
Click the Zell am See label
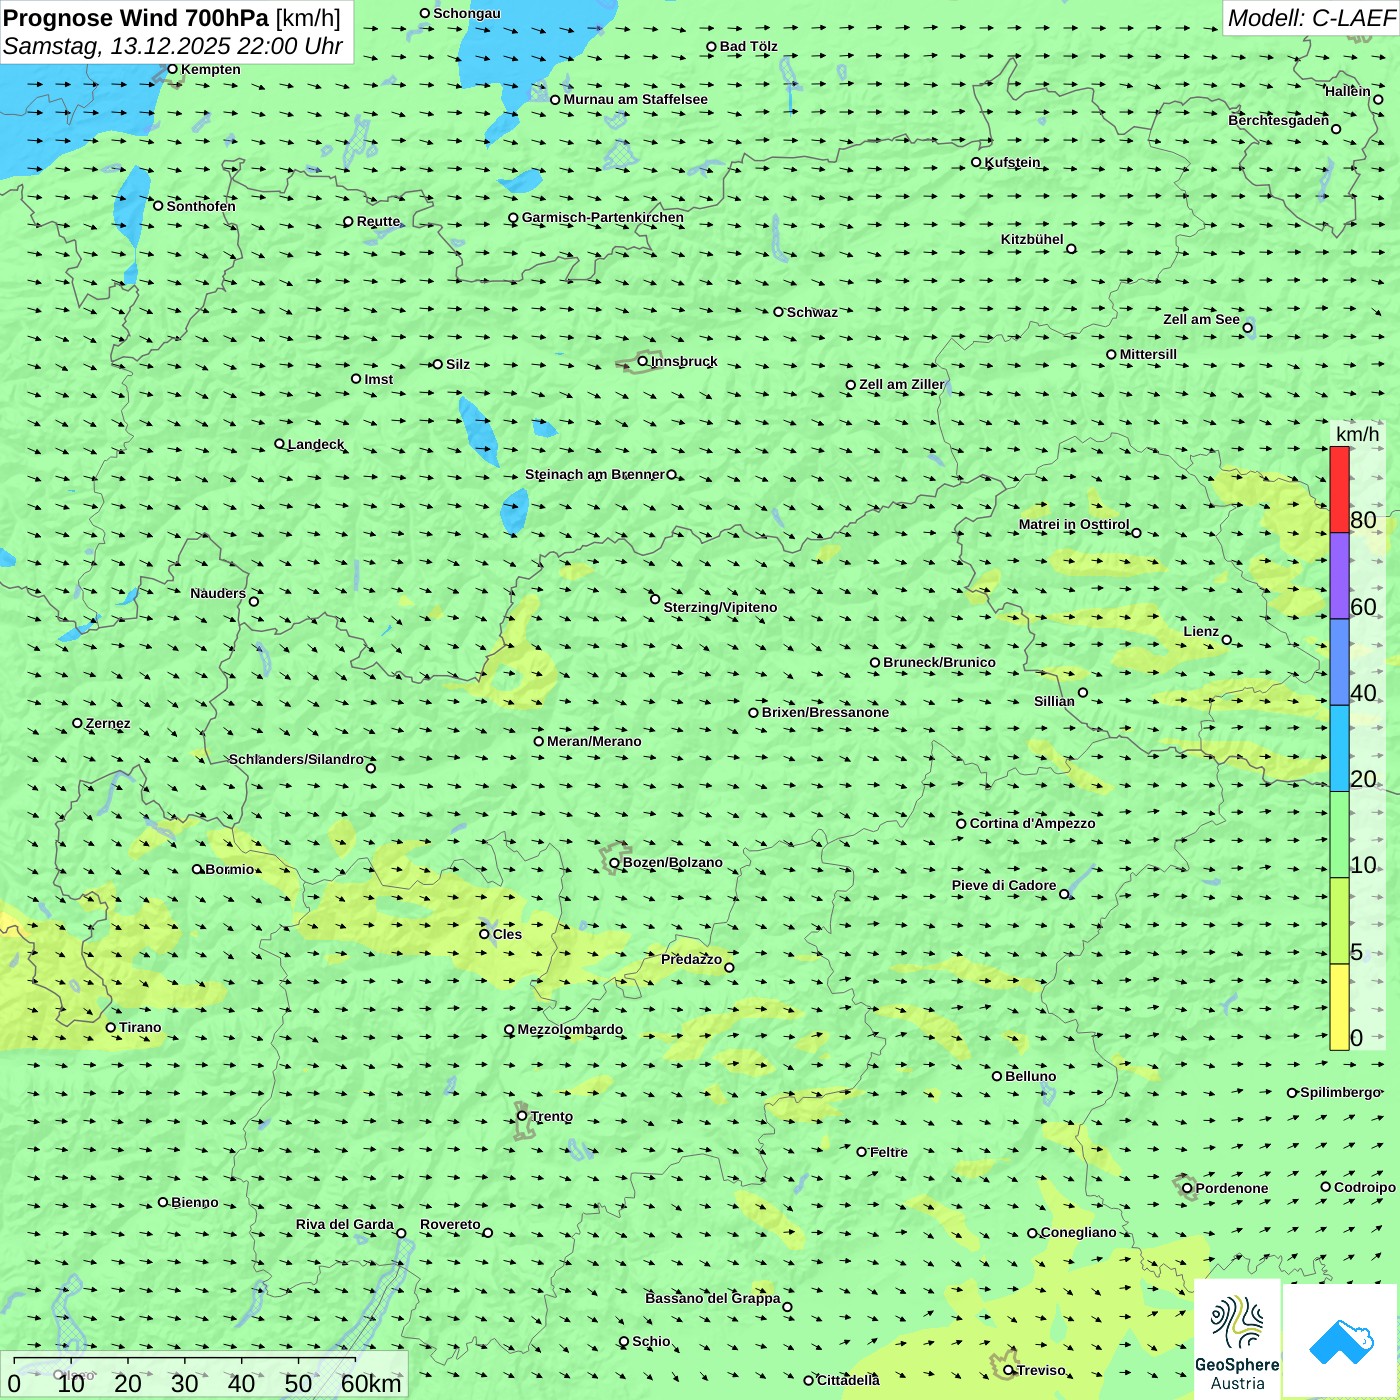pos(1201,319)
